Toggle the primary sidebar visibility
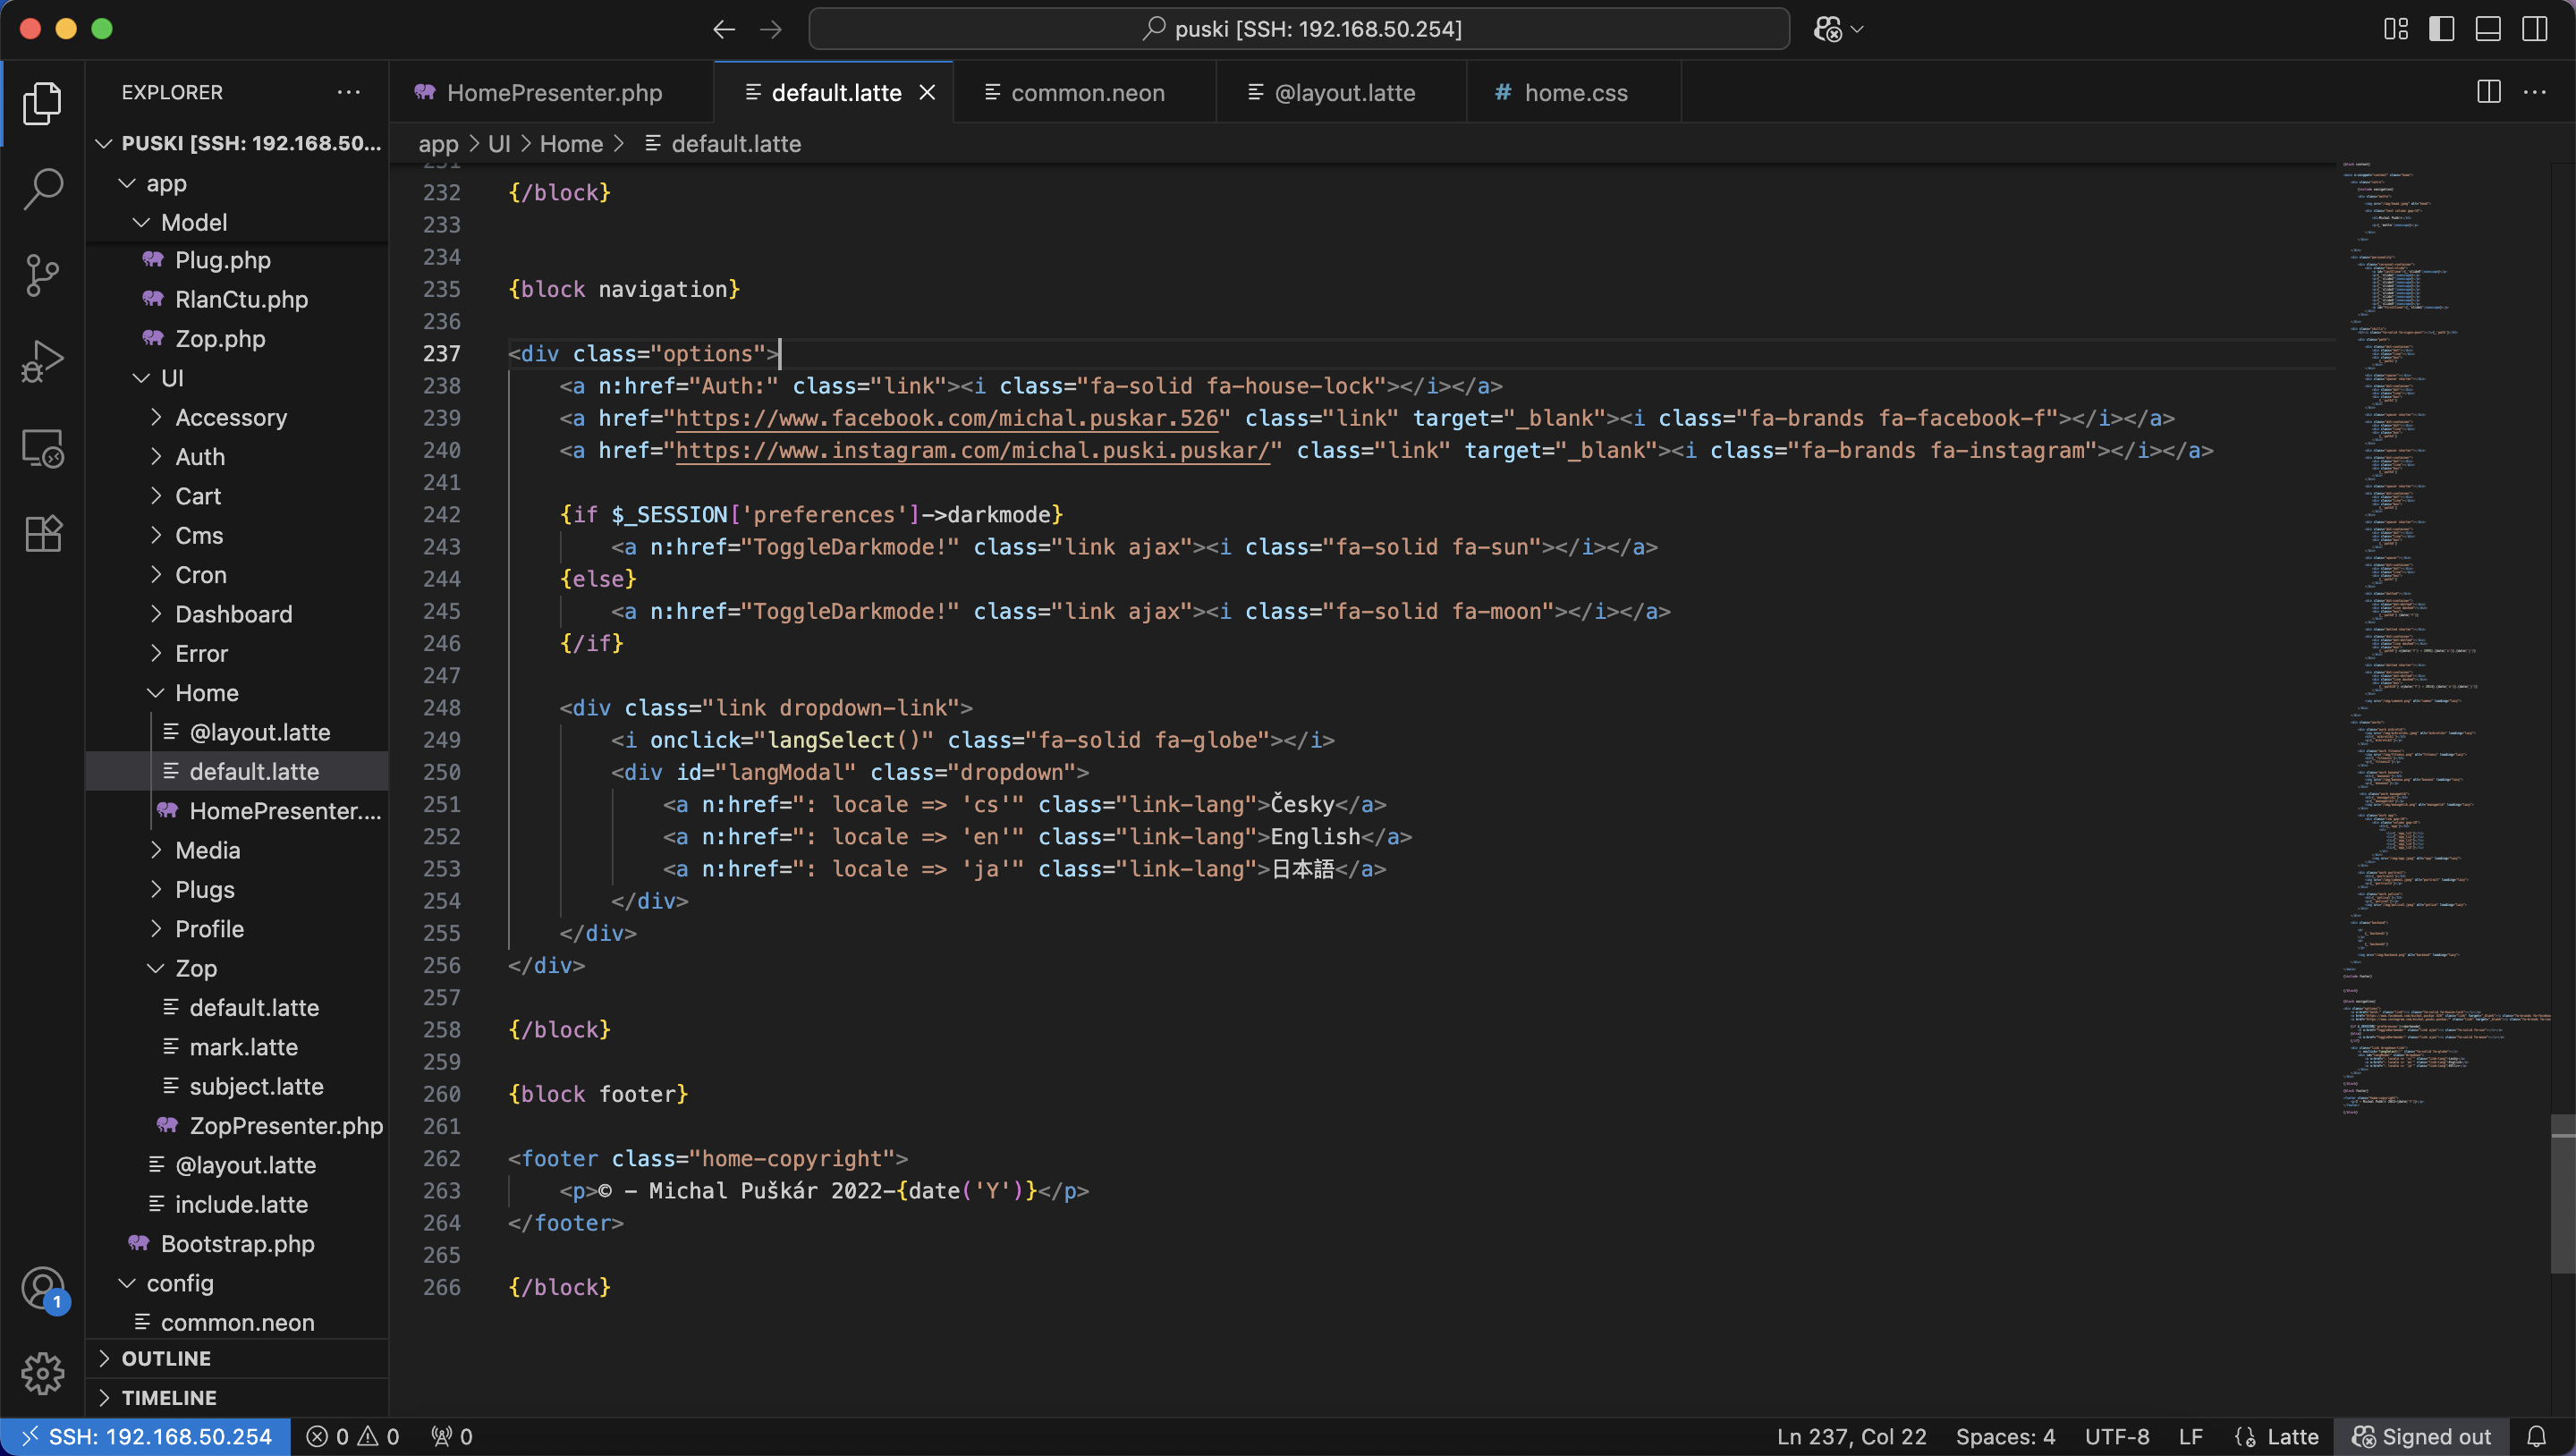 tap(2441, 29)
